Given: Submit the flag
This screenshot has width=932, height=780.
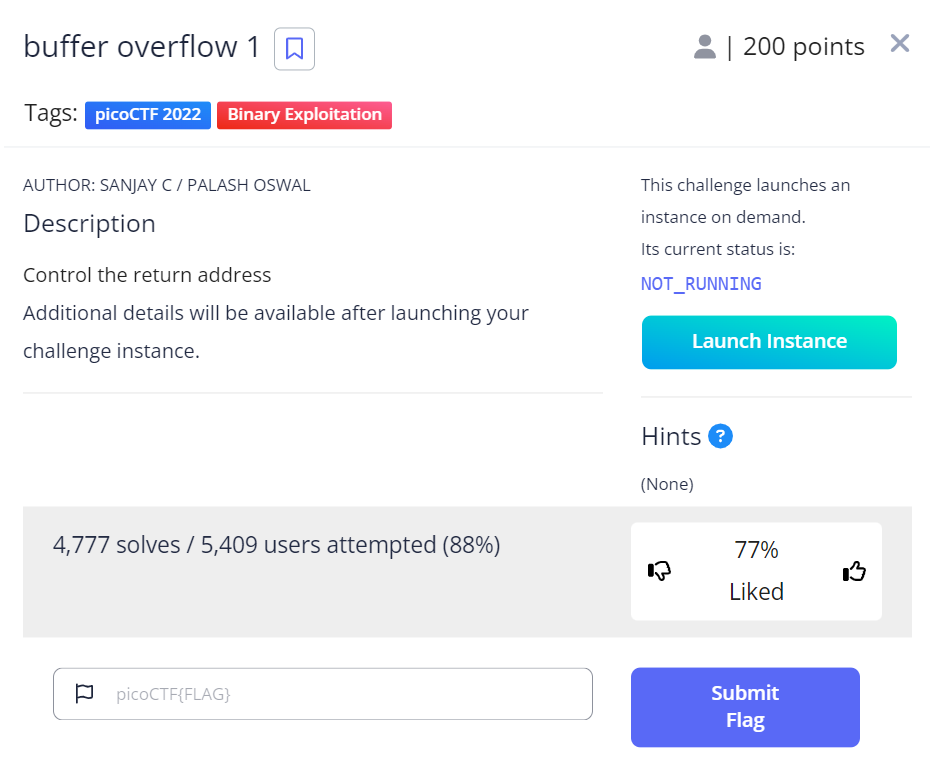Looking at the screenshot, I should click(744, 707).
